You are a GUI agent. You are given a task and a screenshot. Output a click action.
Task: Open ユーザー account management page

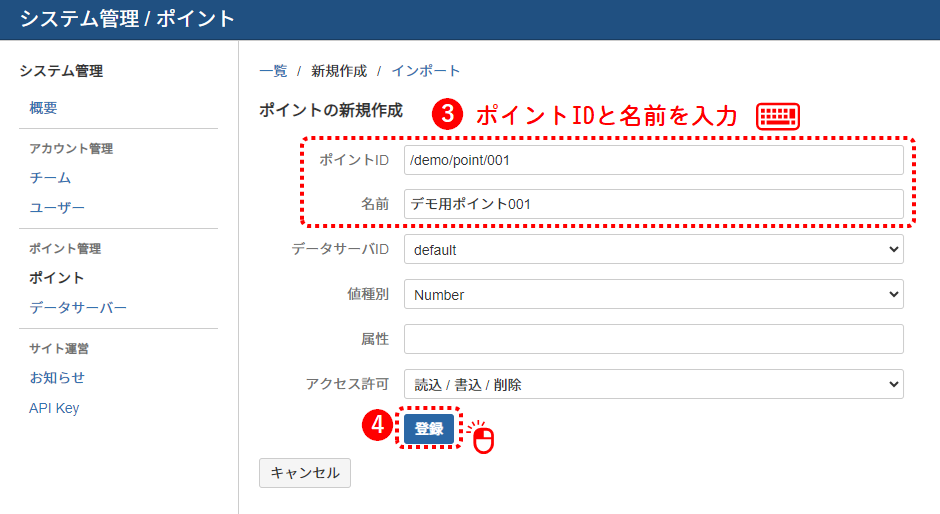[x=57, y=208]
